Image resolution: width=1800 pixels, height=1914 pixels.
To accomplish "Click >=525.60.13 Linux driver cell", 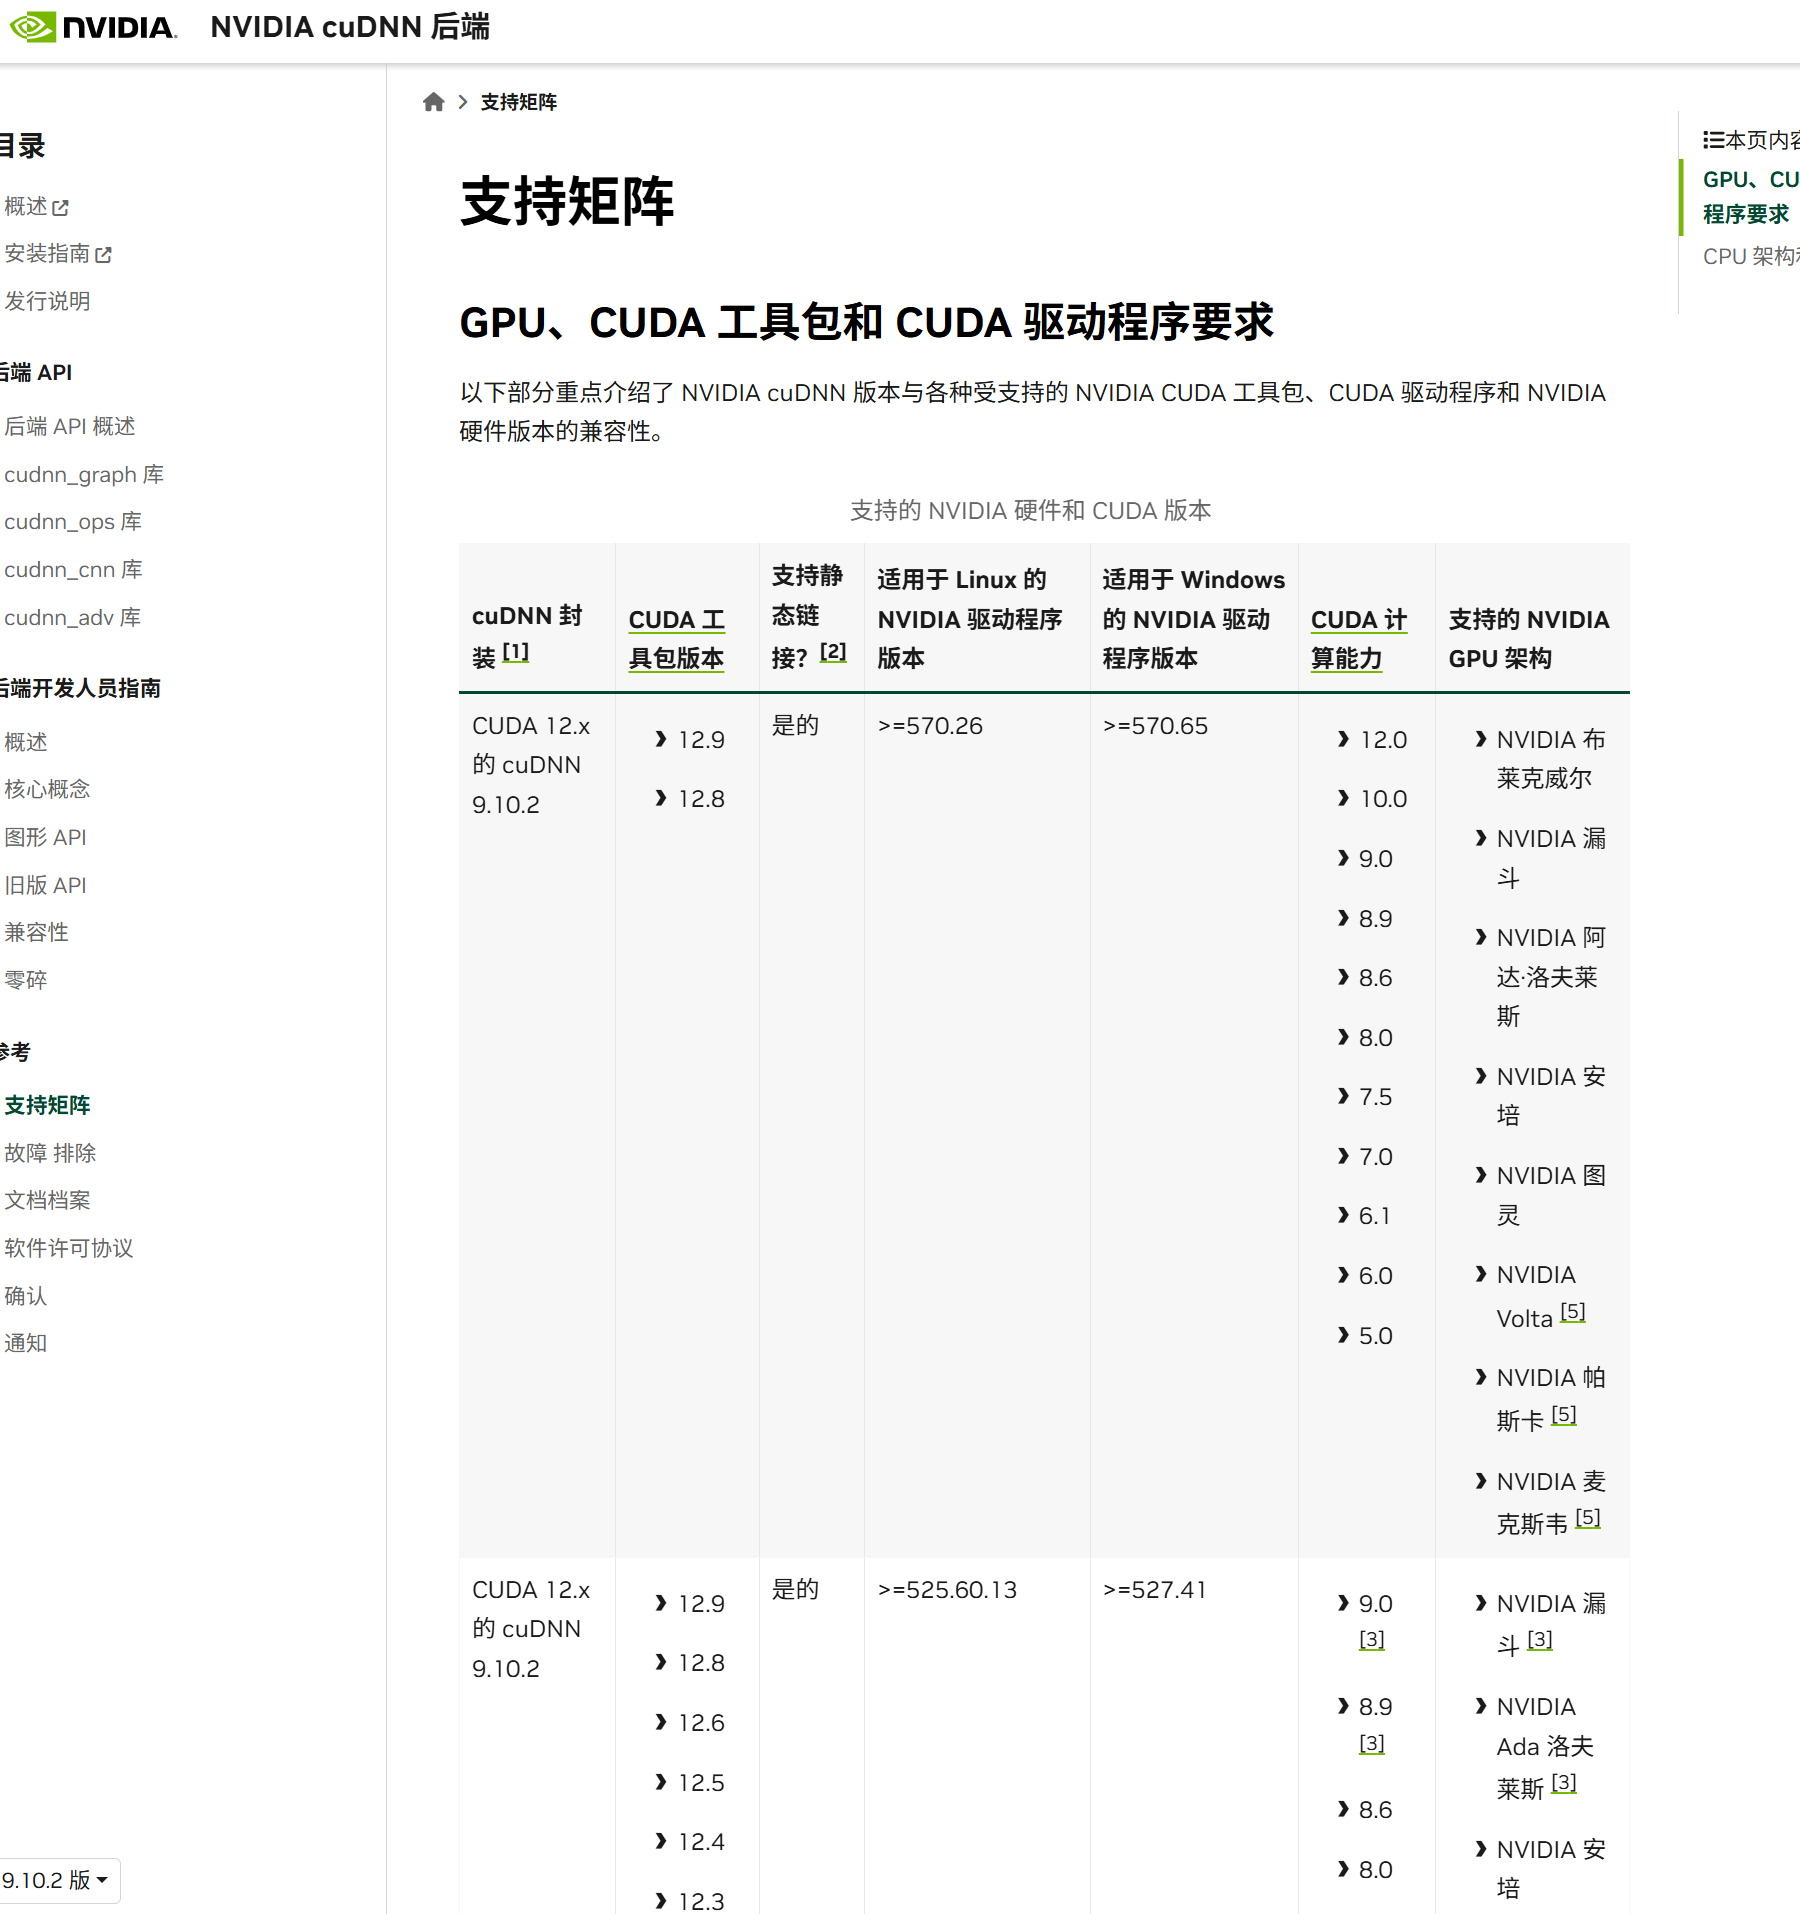I will pyautogui.click(x=947, y=1590).
